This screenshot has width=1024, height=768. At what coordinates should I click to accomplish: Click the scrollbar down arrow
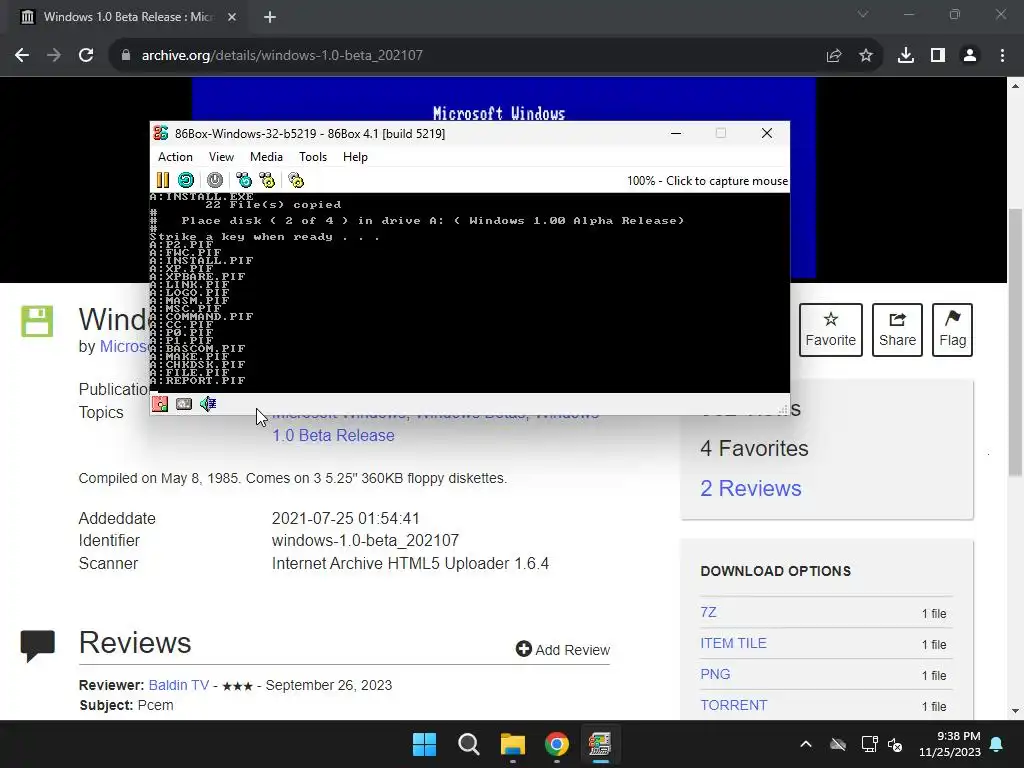pyautogui.click(x=1016, y=711)
